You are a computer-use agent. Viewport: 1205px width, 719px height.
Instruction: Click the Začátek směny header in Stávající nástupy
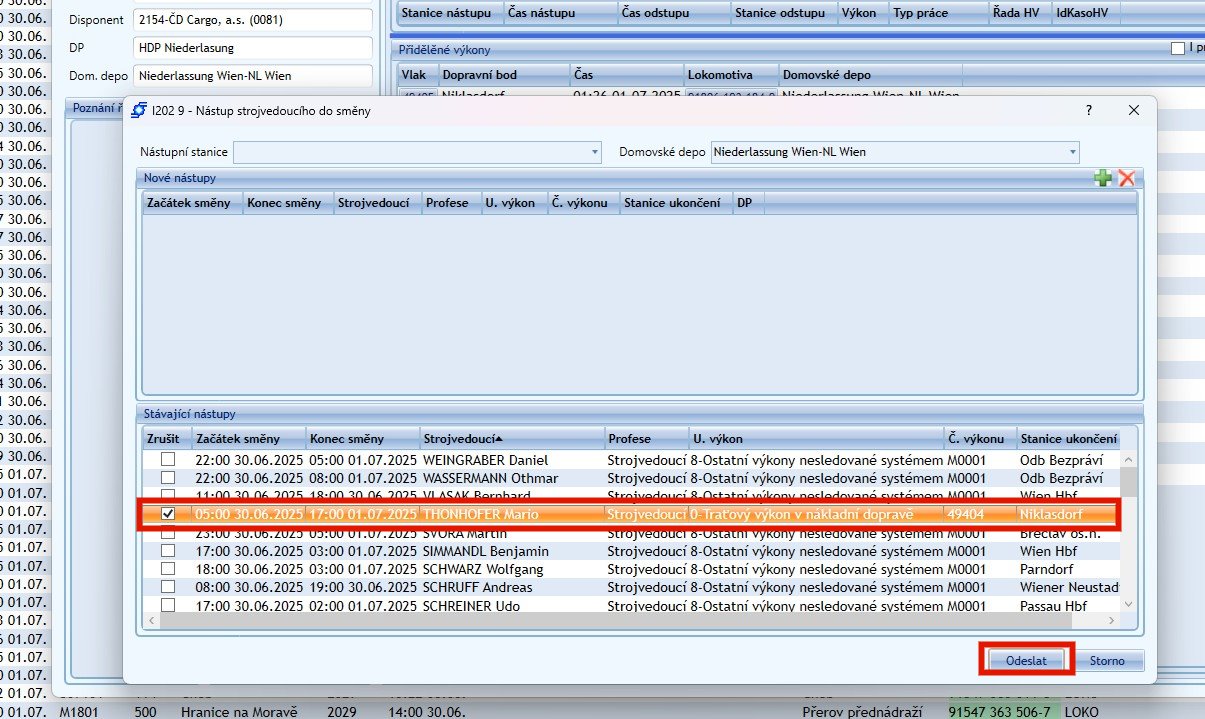click(237, 439)
